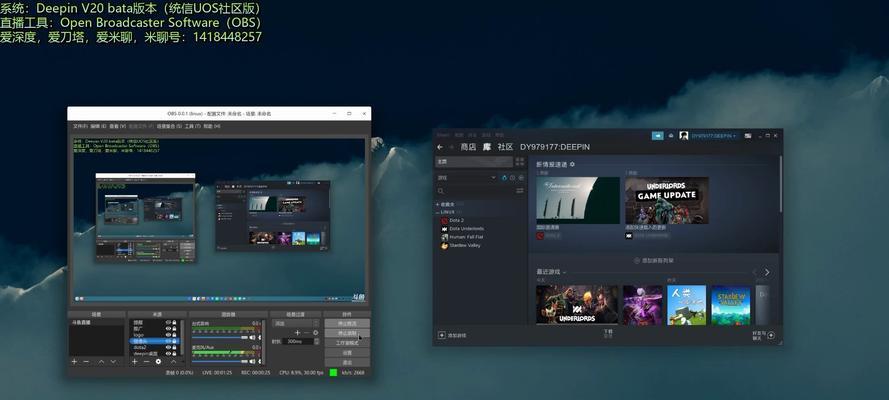Add a new scene in OBS Scenes panel
This screenshot has height=400, width=889.
pos(74,361)
